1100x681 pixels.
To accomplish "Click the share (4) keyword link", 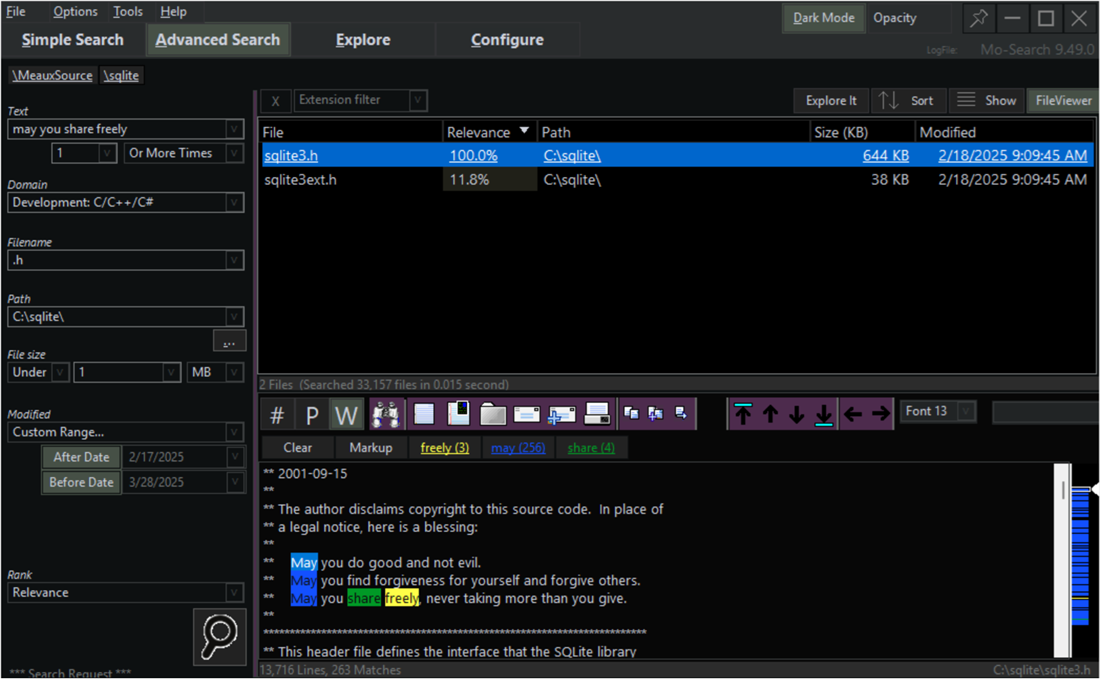I will [x=591, y=448].
